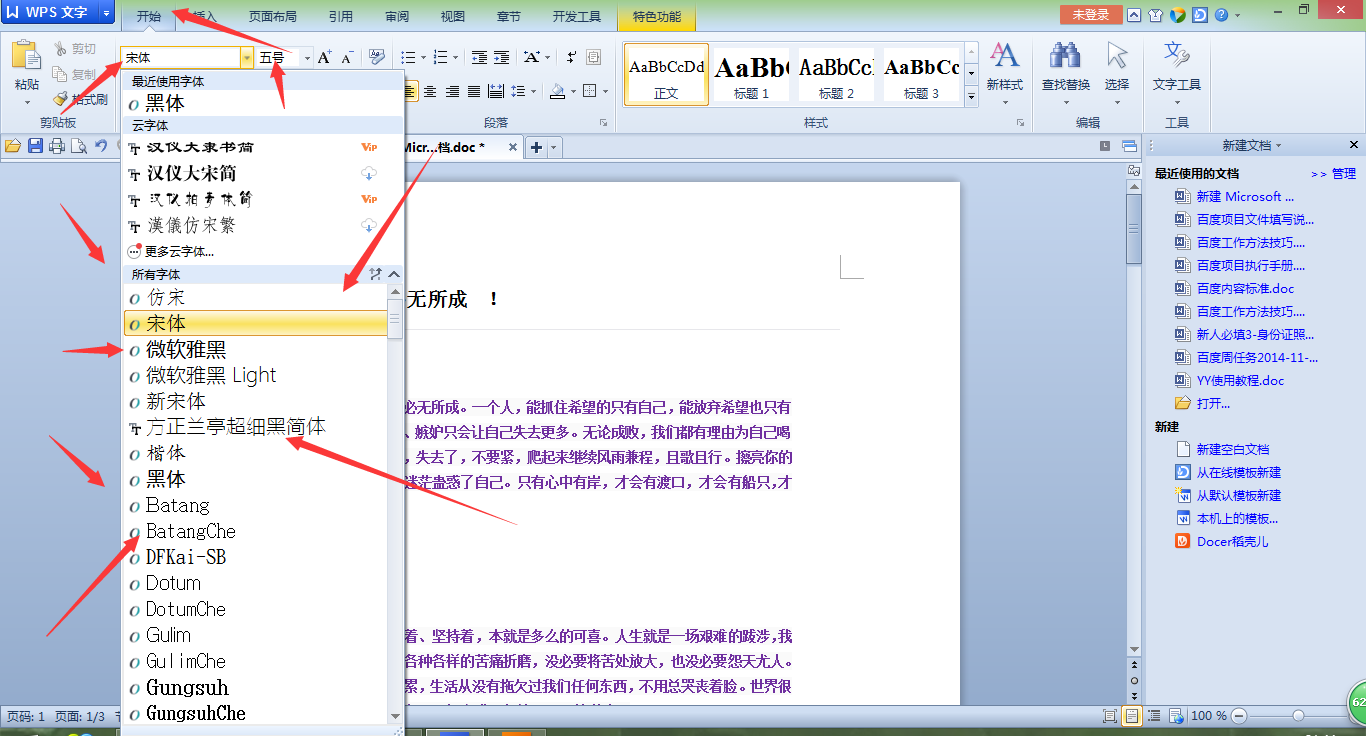Increase font size with the larger A icon

tap(325, 58)
